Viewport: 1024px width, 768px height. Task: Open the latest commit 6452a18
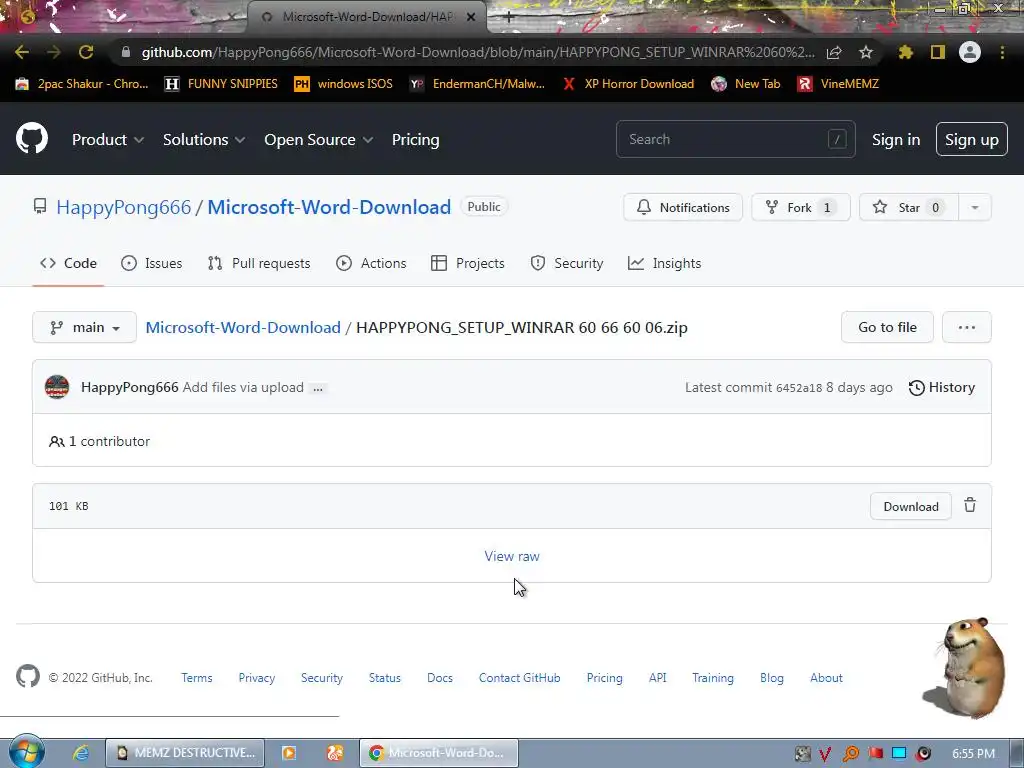pos(799,388)
